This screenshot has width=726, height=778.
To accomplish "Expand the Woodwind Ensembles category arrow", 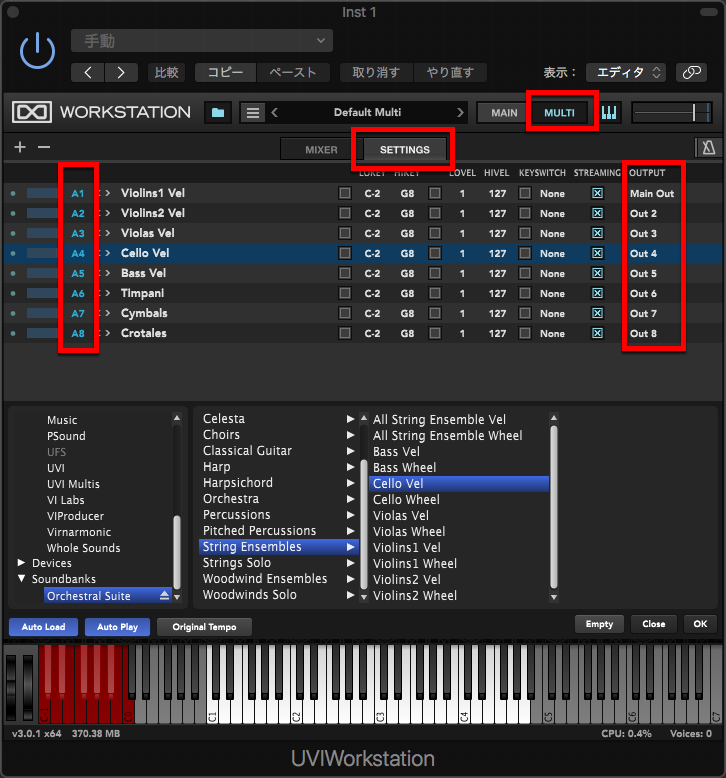I will [x=350, y=579].
